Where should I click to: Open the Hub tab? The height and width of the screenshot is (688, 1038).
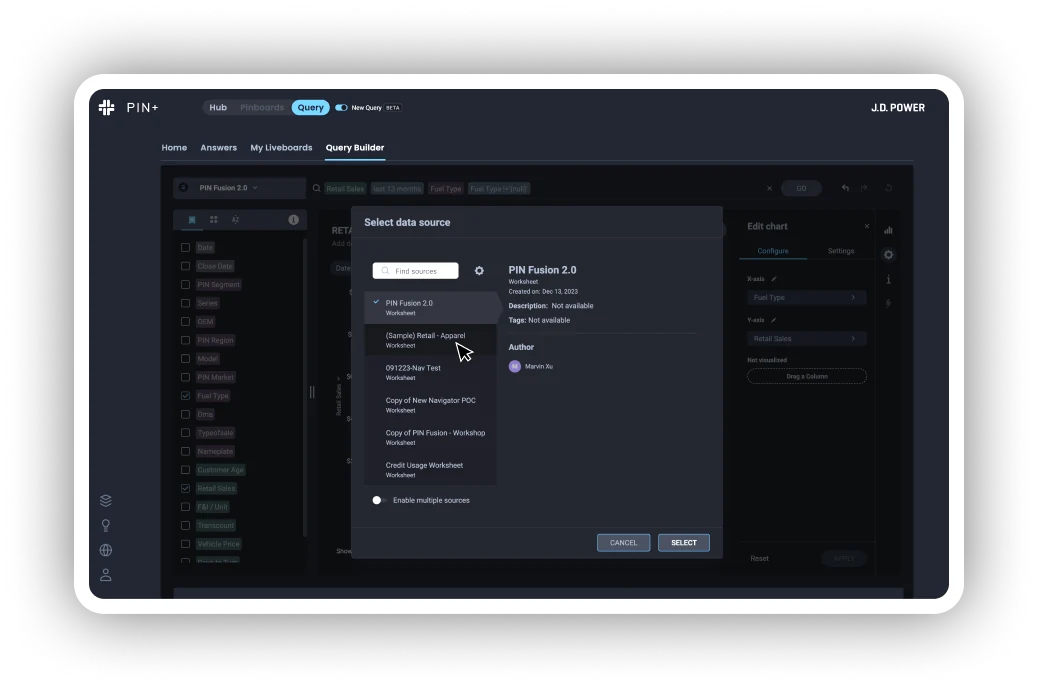218,107
